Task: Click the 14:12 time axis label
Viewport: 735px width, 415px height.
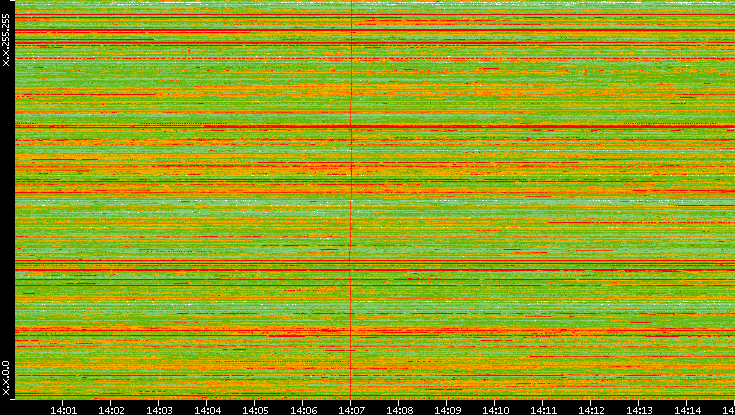Action: (x=591, y=410)
